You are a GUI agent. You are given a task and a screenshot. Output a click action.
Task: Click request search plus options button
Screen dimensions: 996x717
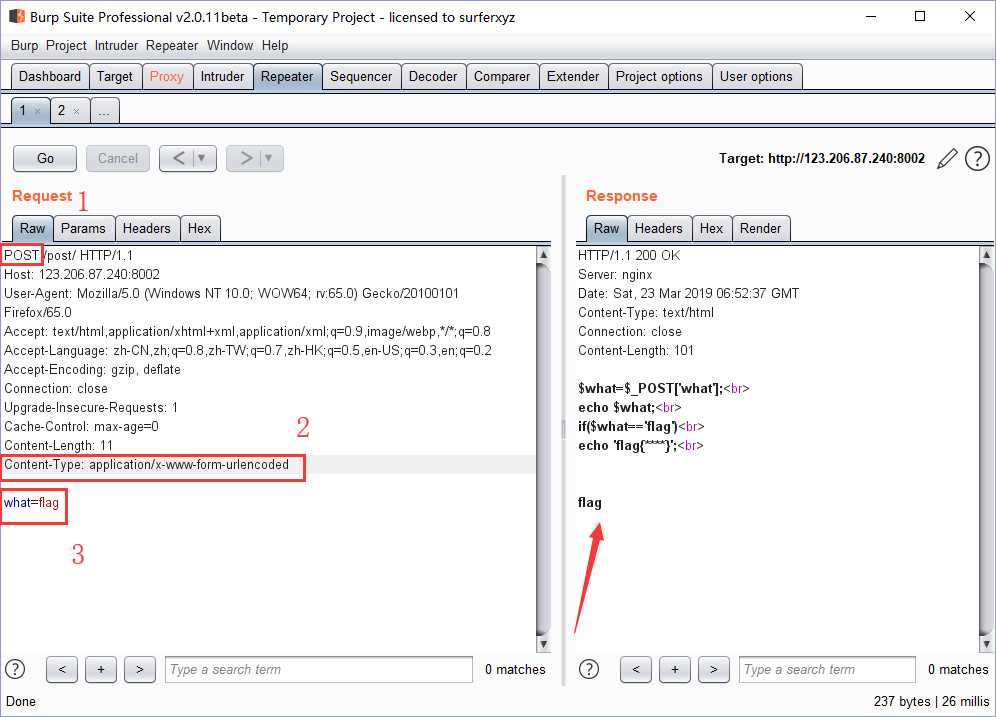[101, 669]
